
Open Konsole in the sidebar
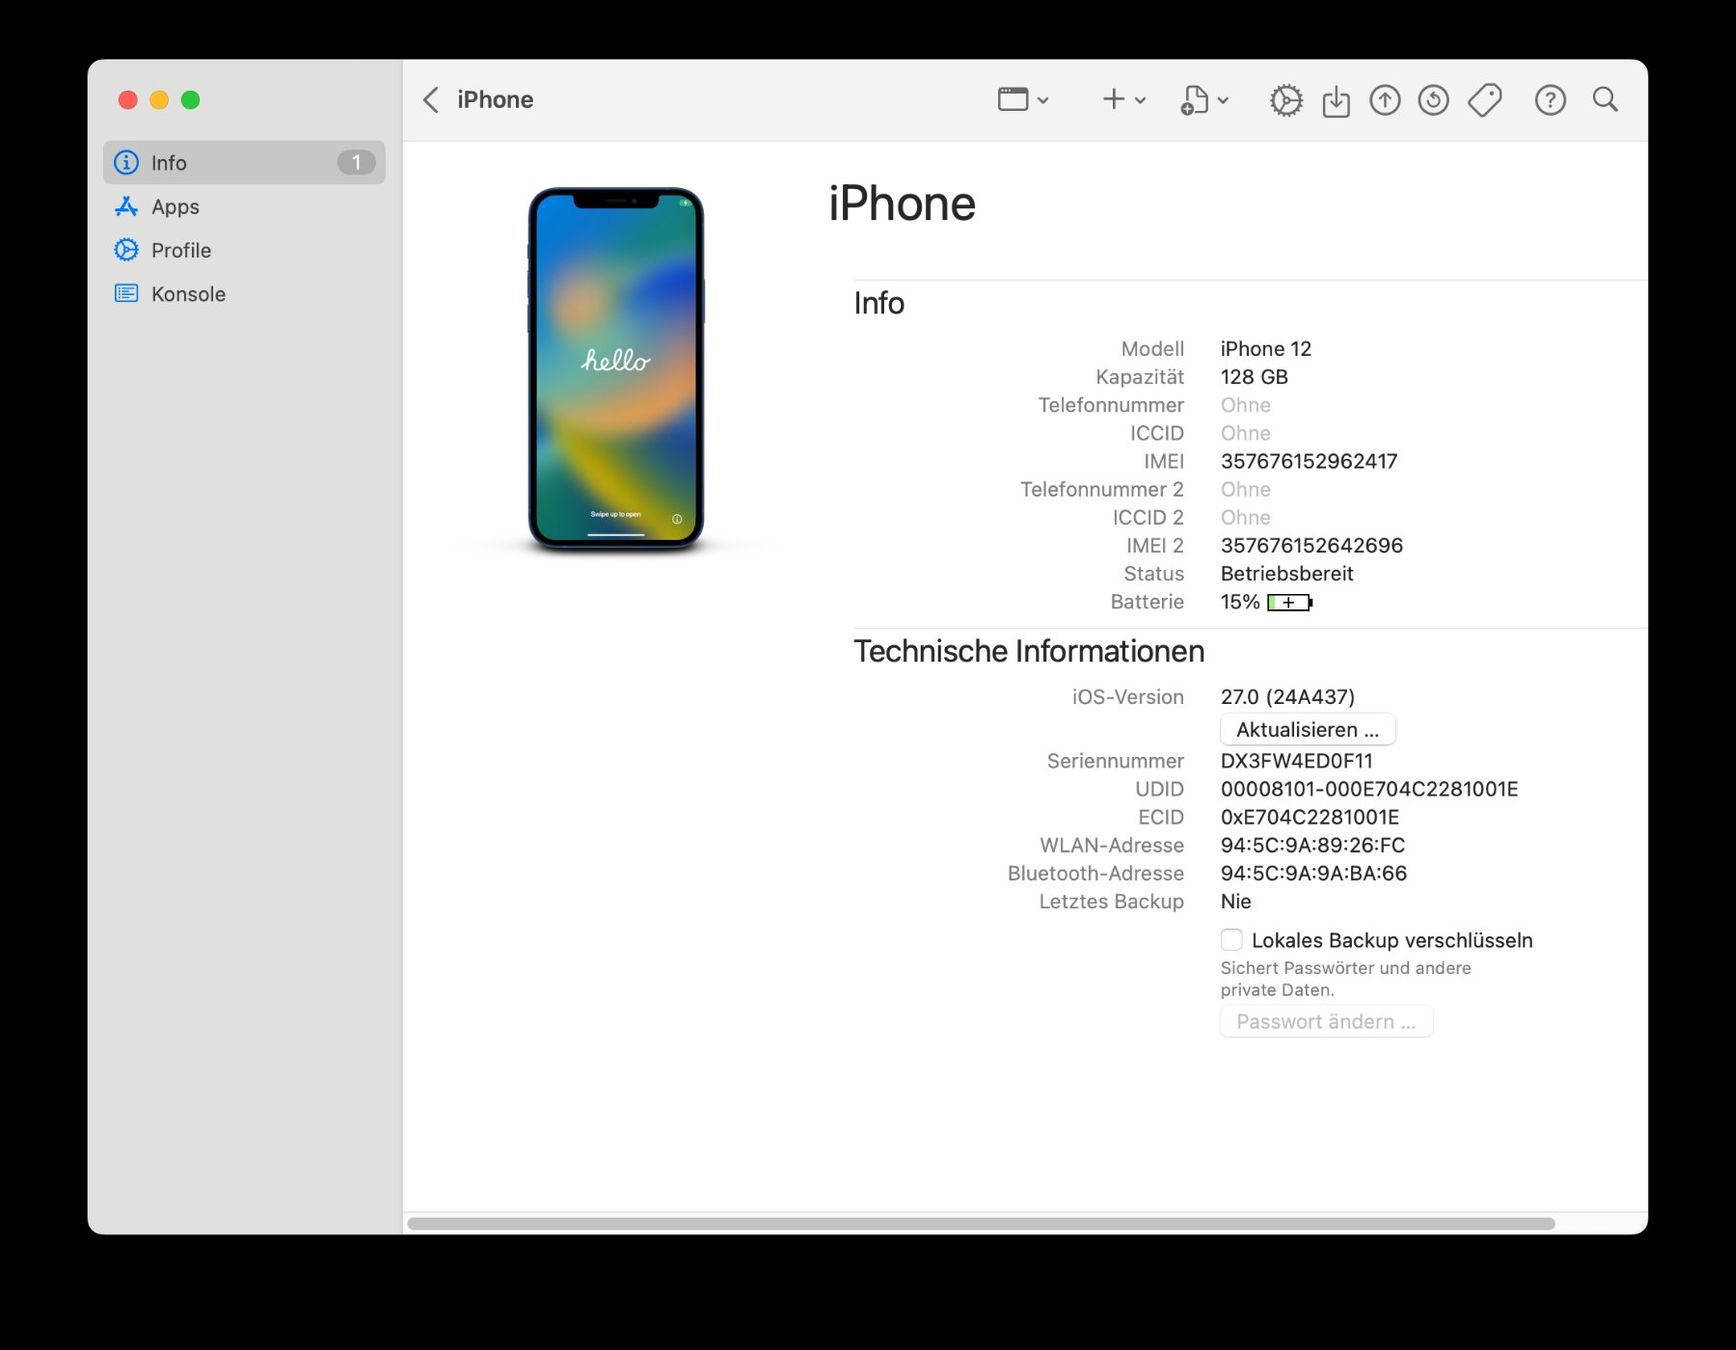tap(244, 294)
